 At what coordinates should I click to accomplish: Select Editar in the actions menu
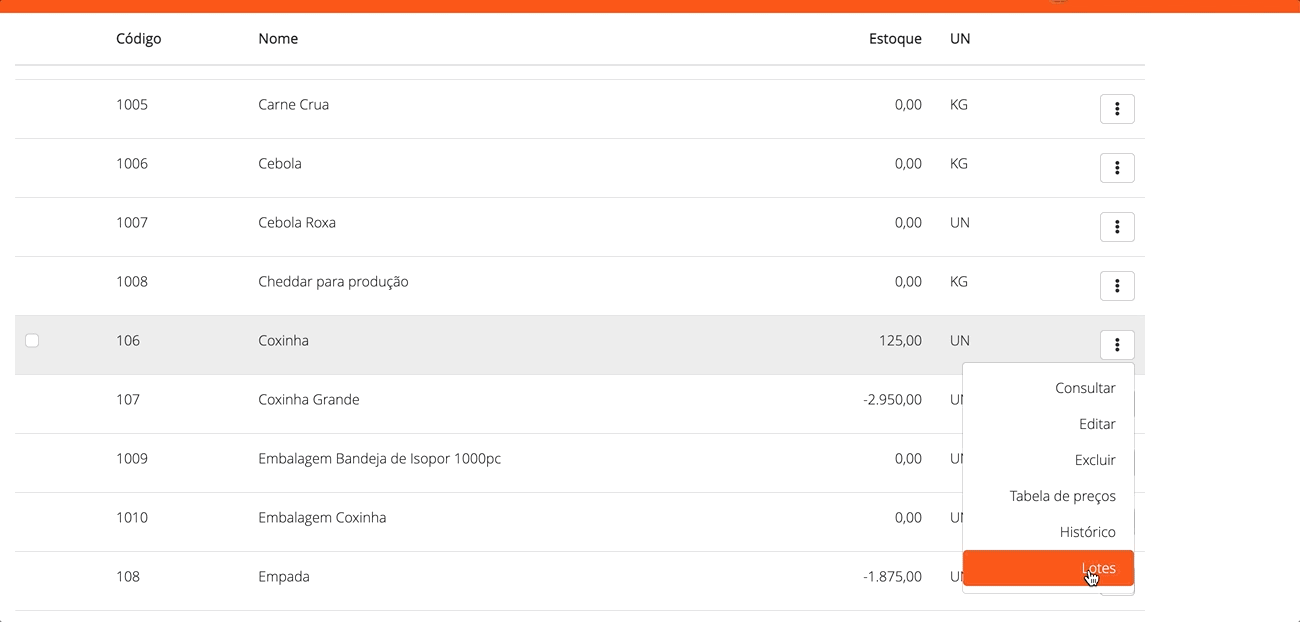[x=1096, y=424]
